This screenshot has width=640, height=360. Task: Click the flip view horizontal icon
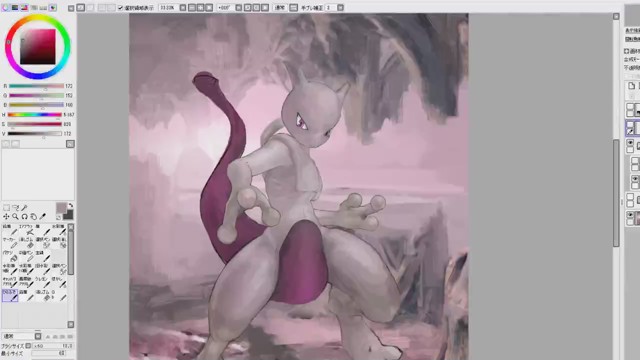[x=293, y=8]
